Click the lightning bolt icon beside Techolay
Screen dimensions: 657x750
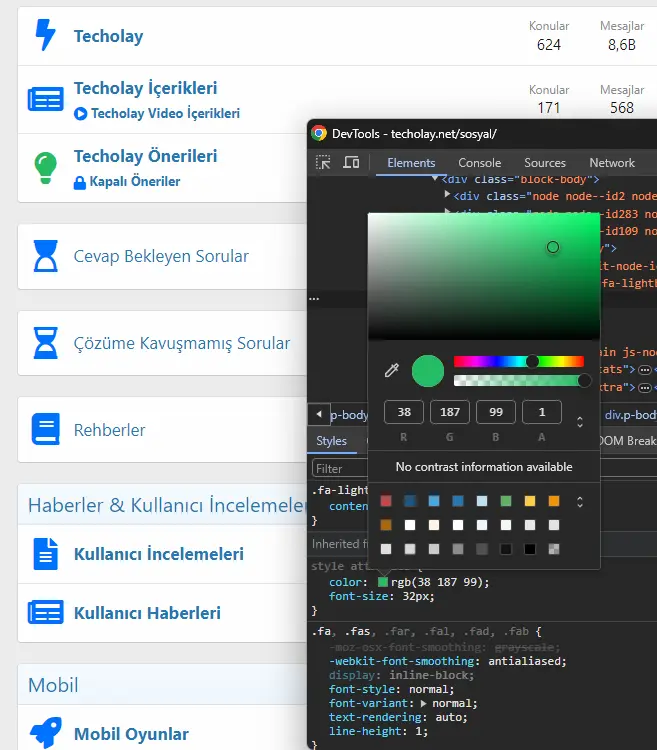click(45, 35)
